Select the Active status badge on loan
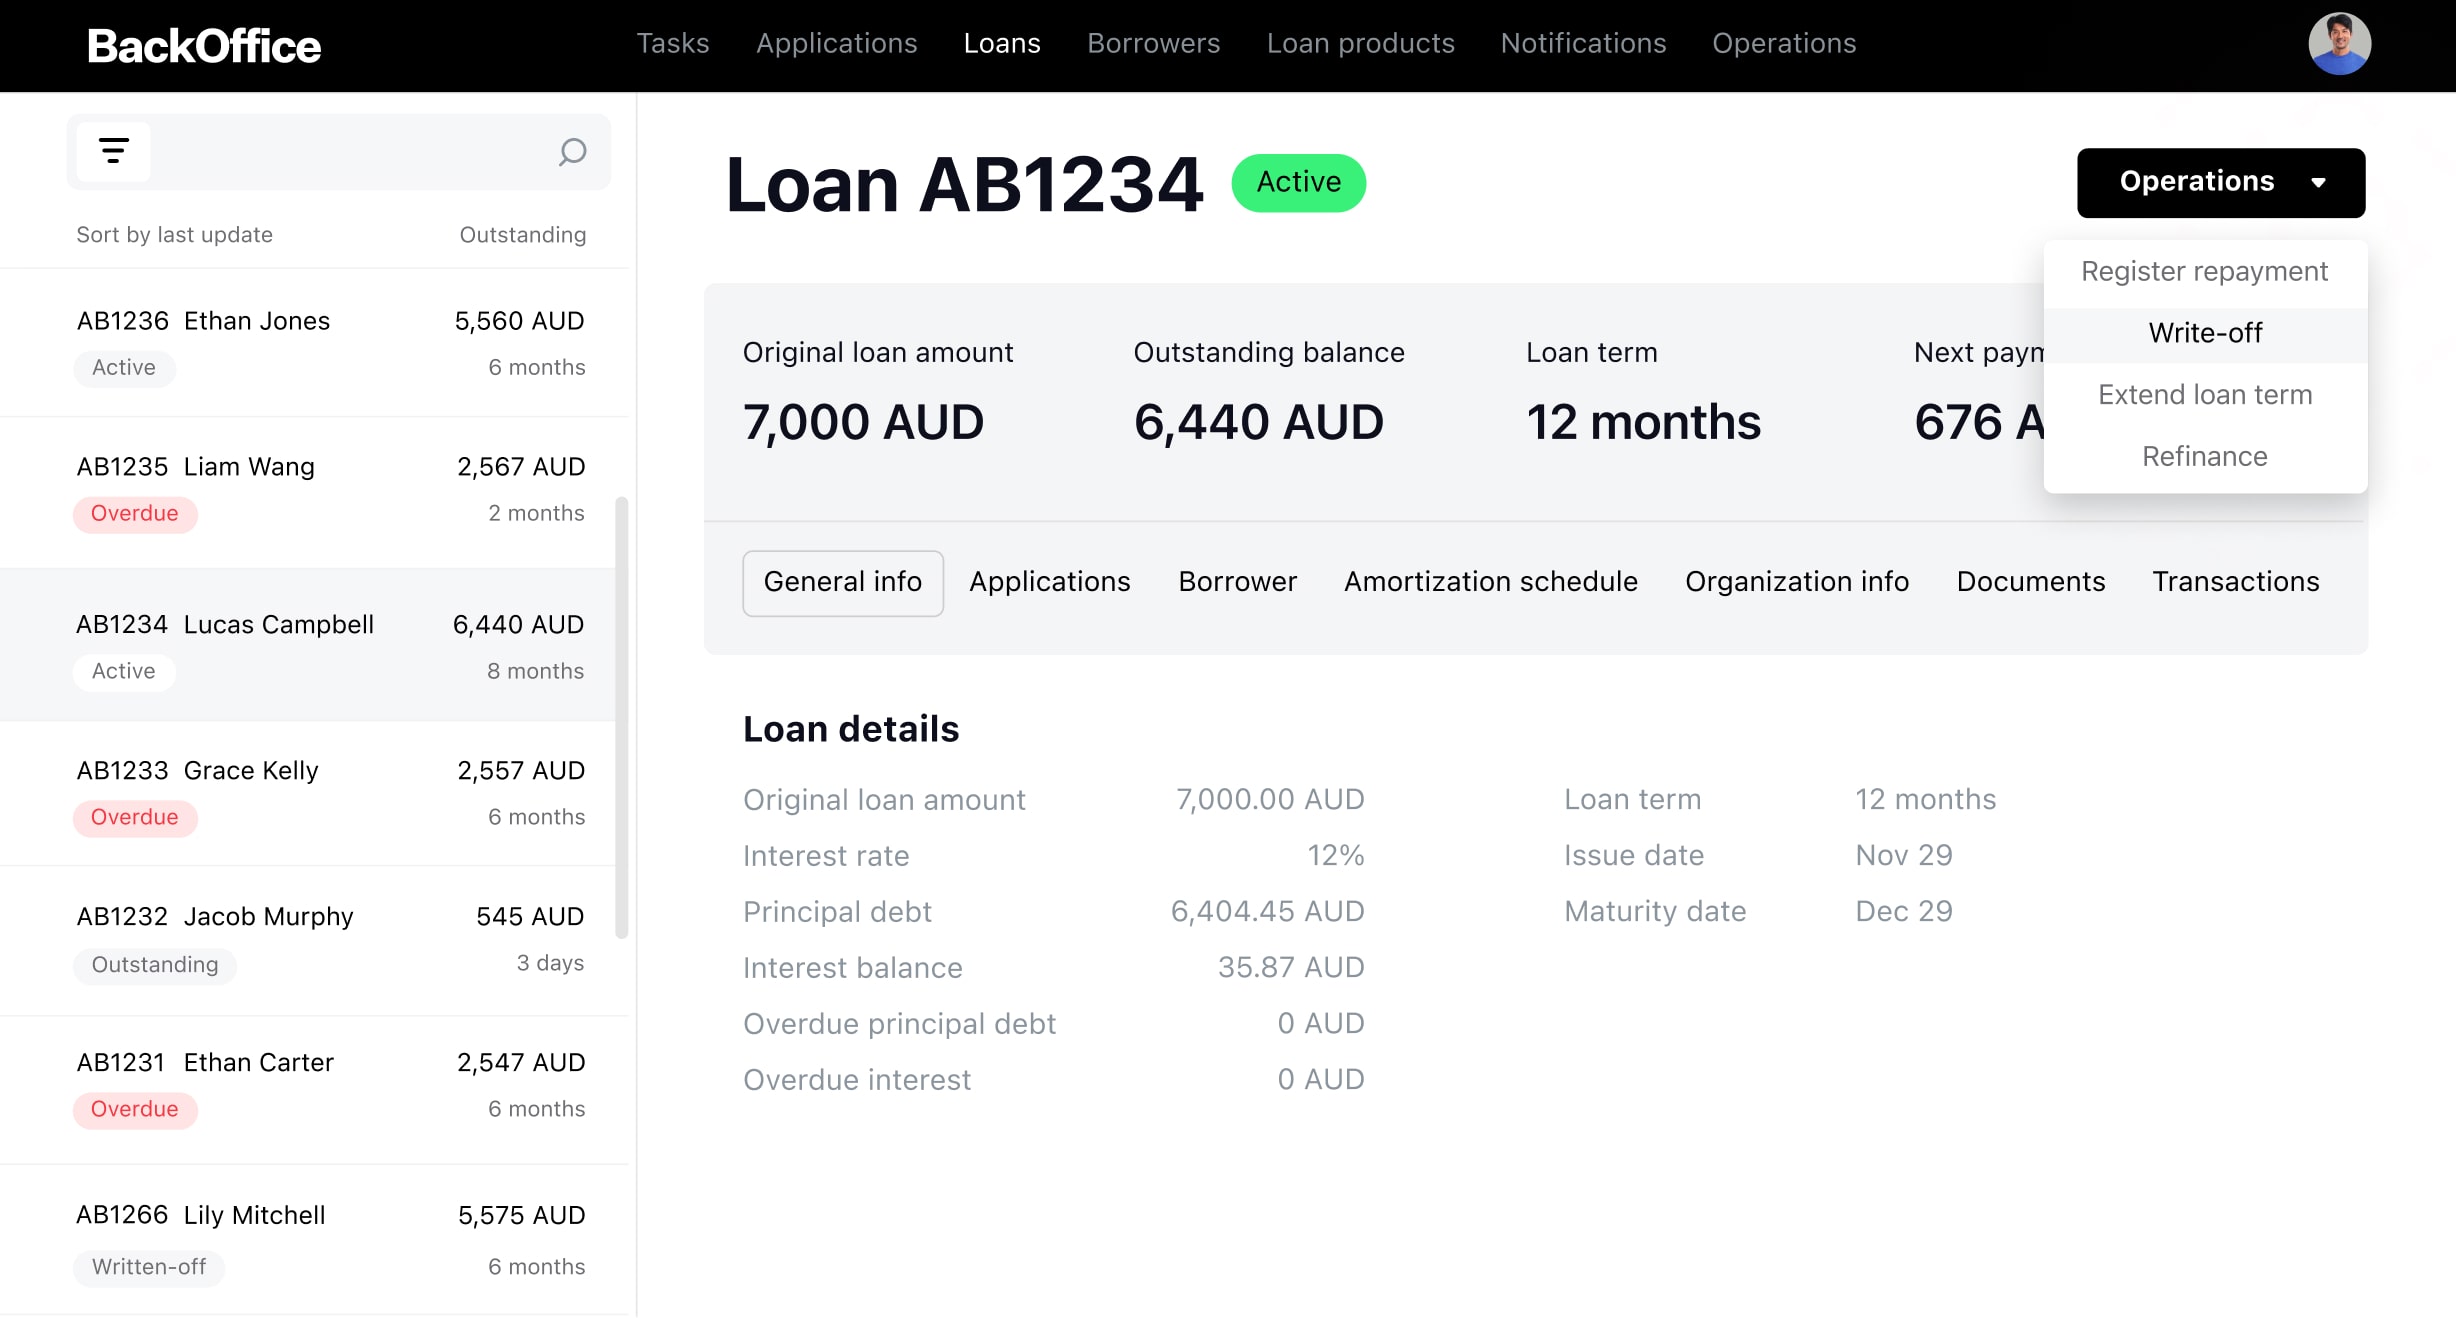Image resolution: width=2456 pixels, height=1318 pixels. pyautogui.click(x=1298, y=182)
